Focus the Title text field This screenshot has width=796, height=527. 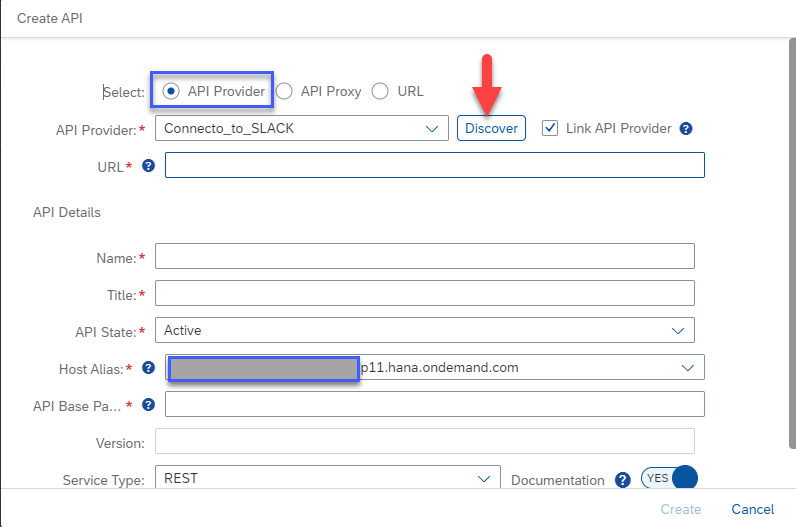424,294
